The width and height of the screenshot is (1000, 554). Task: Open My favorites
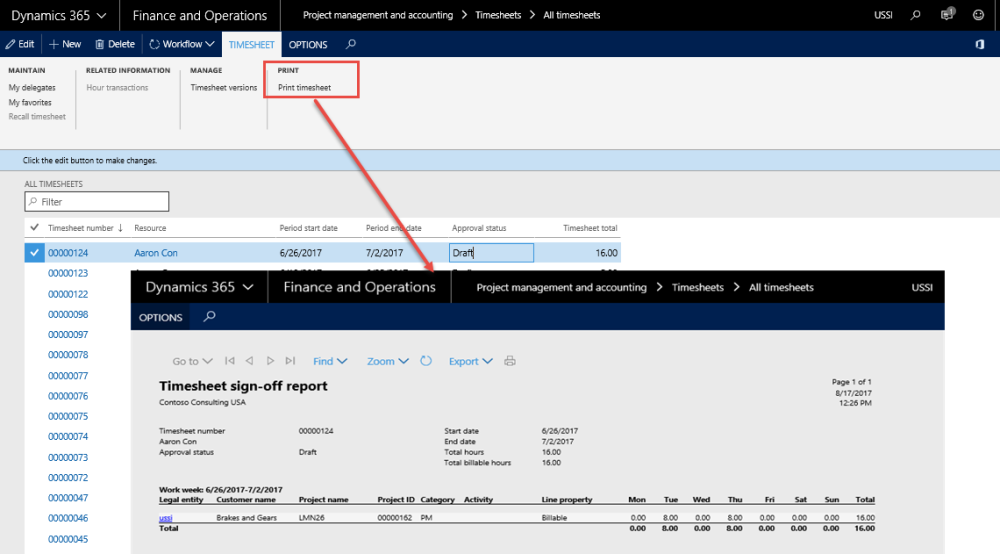tap(30, 102)
